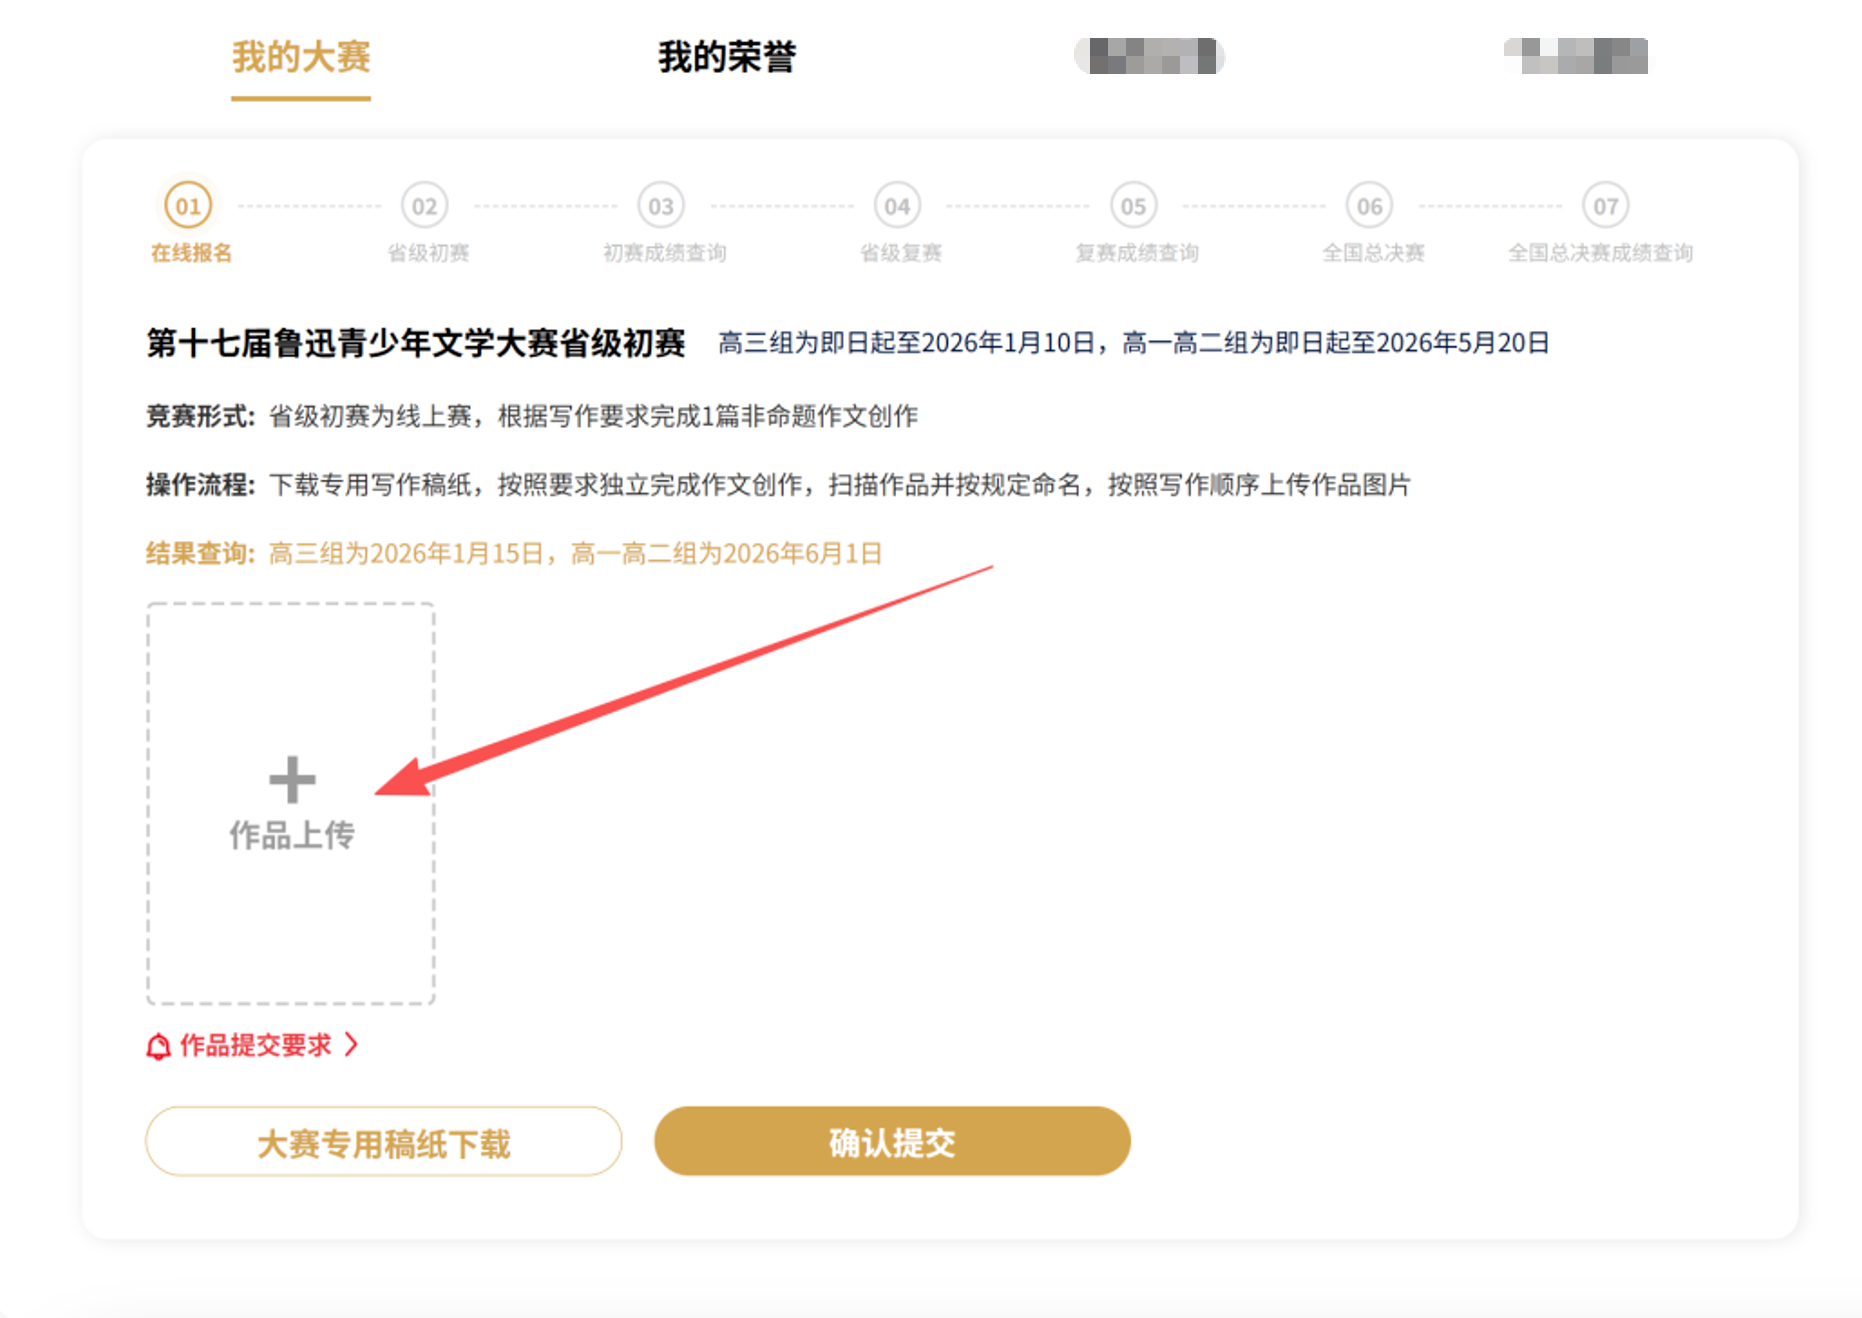This screenshot has width=1862, height=1318.
Task: Click the 在线报名 step label
Action: pyautogui.click(x=191, y=253)
